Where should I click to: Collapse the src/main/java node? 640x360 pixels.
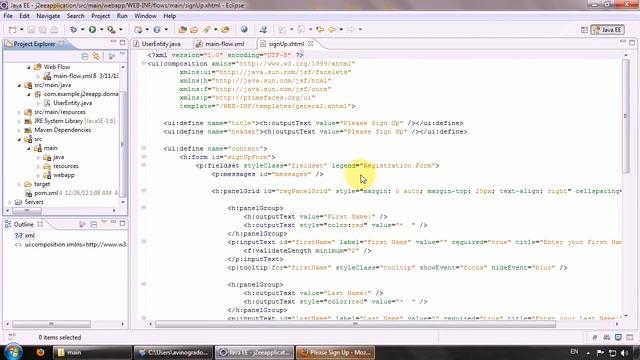(19, 85)
